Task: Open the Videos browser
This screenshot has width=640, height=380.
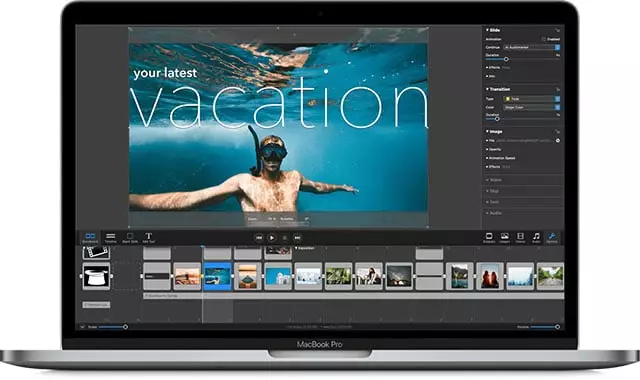Action: point(520,238)
